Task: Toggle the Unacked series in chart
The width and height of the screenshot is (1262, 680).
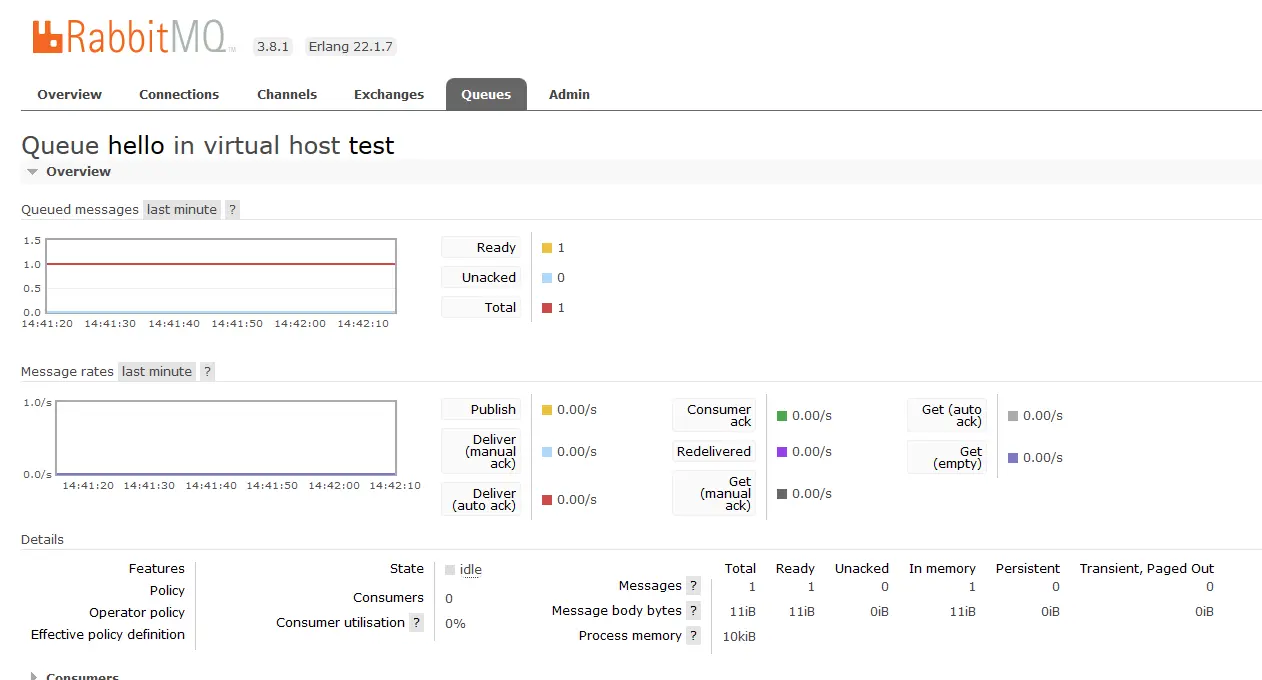Action: [481, 277]
